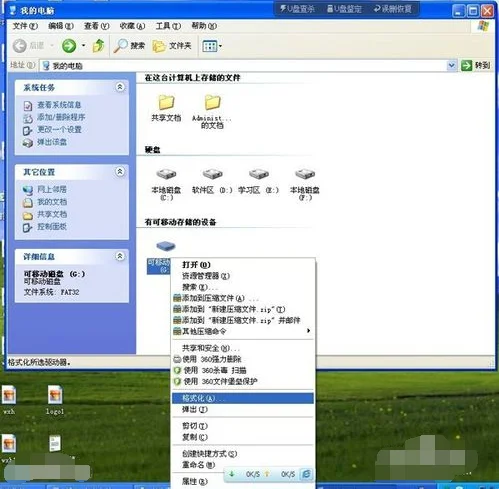Collapse the Other Places (其它位置) panel
Screen dimensions: 499x489
click(x=120, y=172)
